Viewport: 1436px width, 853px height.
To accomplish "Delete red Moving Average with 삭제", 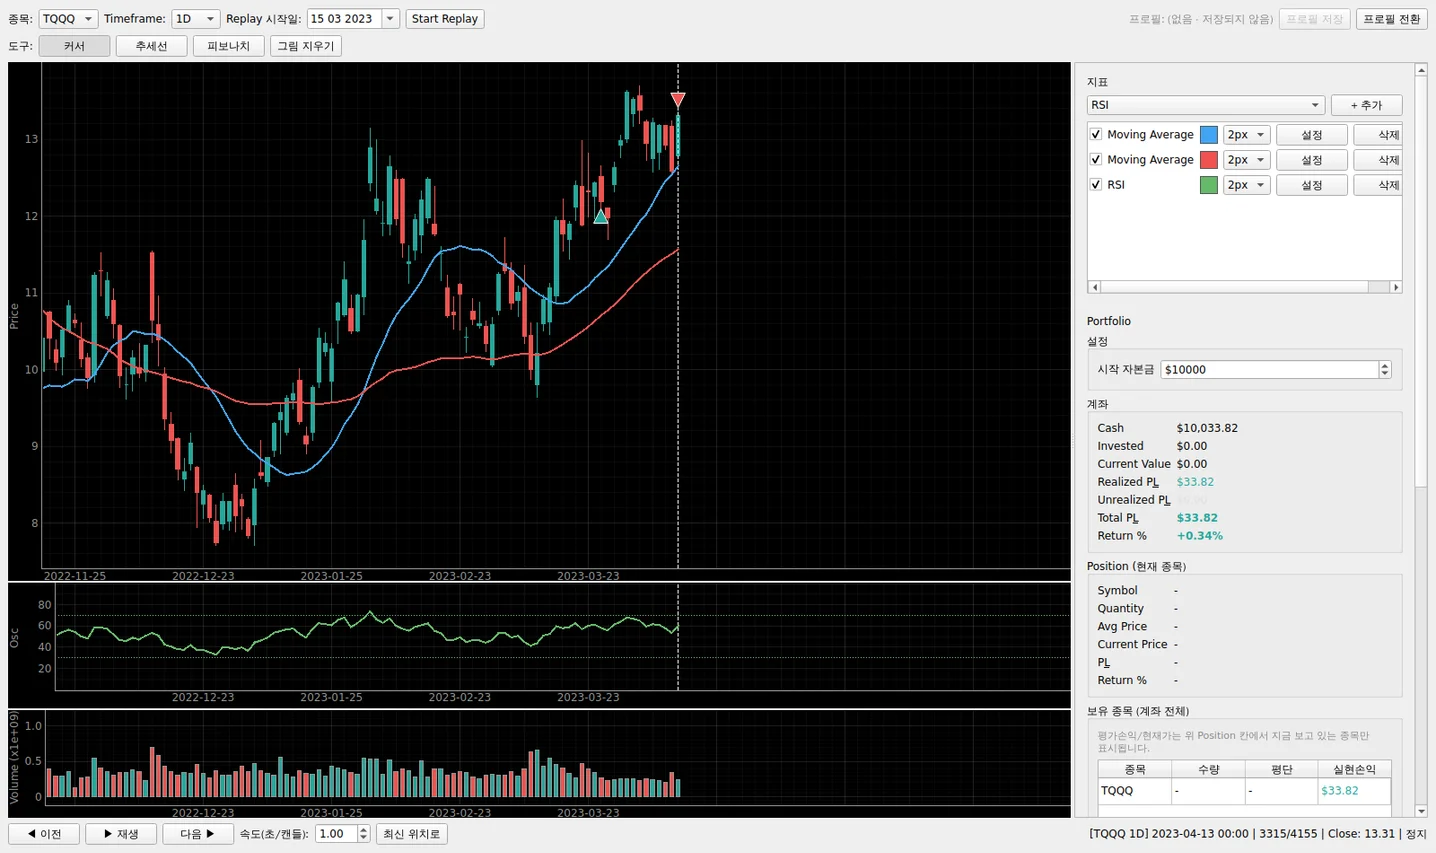I will 1380,160.
